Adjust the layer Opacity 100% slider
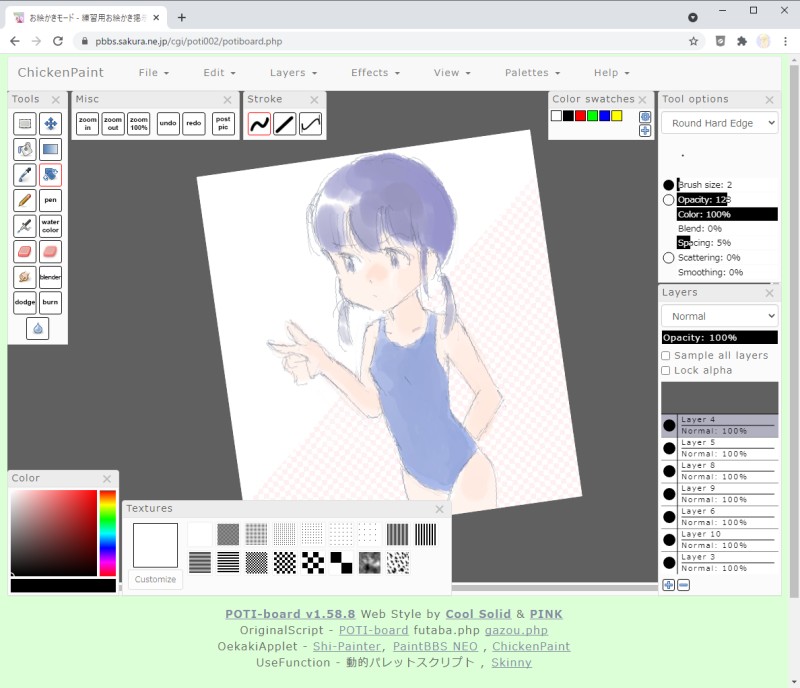800x688 pixels. pyautogui.click(x=719, y=337)
